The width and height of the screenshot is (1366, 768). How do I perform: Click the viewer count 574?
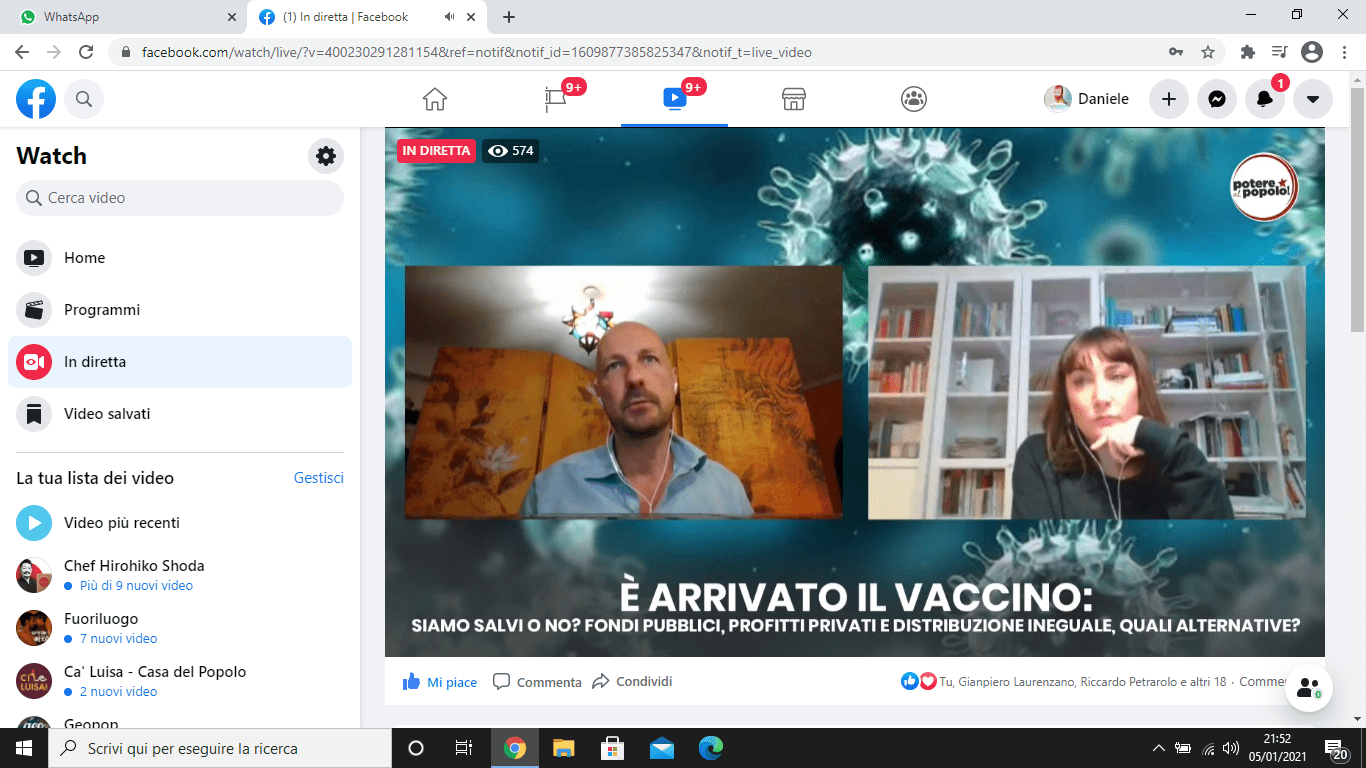[511, 151]
